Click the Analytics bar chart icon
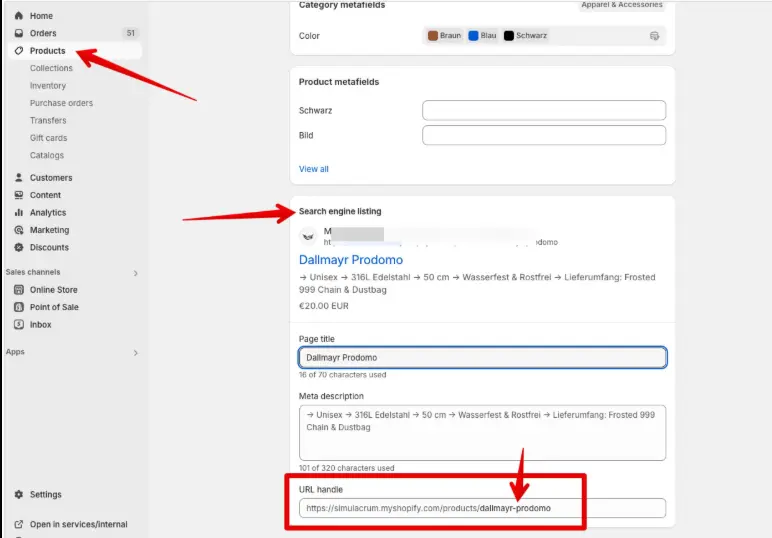Screen dimensions: 772x538 pyautogui.click(x=19, y=212)
